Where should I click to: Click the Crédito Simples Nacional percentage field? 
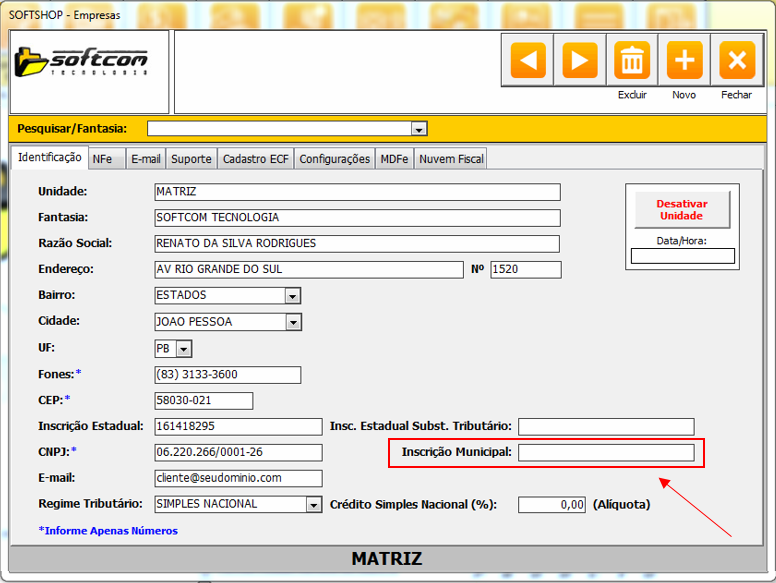[551, 505]
